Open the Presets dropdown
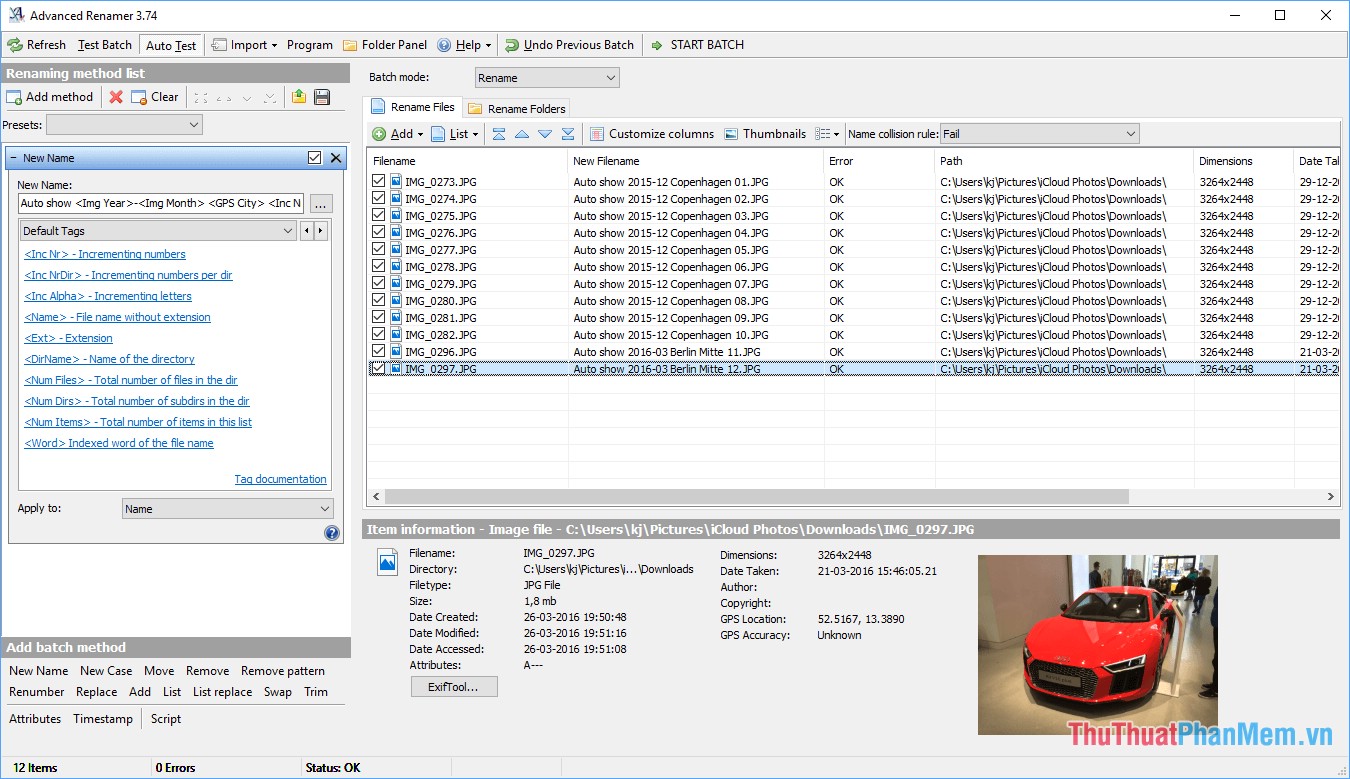The image size is (1350, 779). (x=123, y=123)
